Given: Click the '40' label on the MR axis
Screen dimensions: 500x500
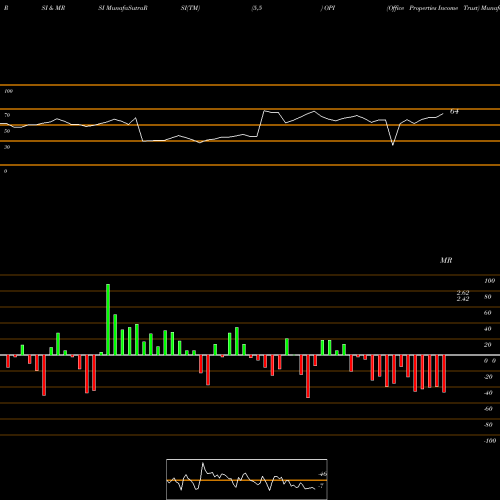Looking at the screenshot, I should pyautogui.click(x=488, y=329).
